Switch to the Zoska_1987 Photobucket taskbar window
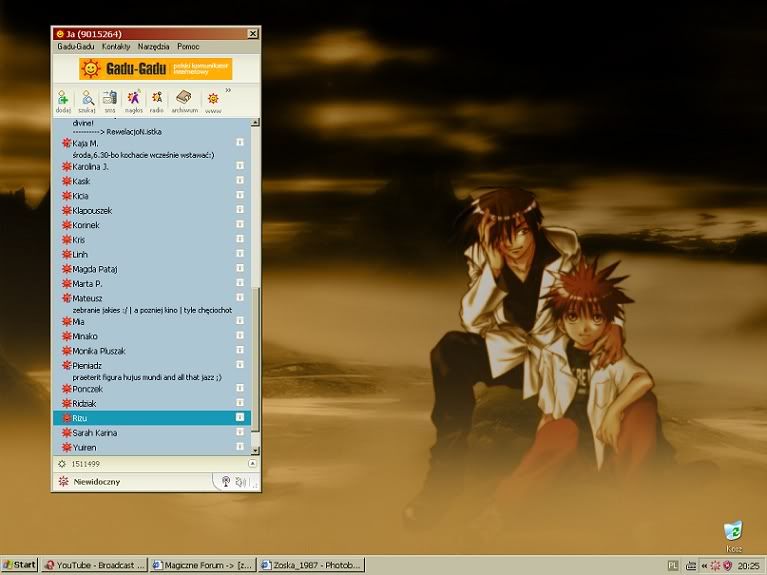The height and width of the screenshot is (575, 767). [312, 565]
